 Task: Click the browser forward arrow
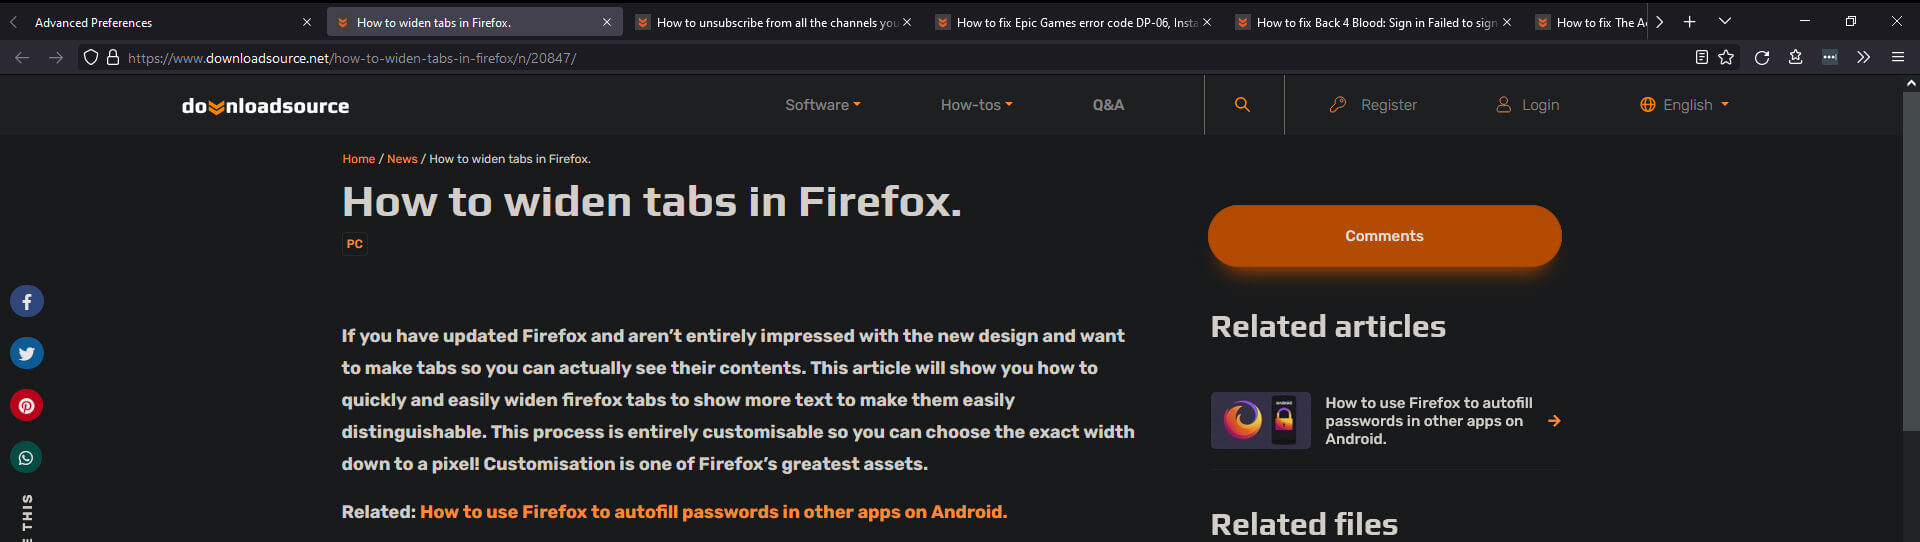click(56, 58)
